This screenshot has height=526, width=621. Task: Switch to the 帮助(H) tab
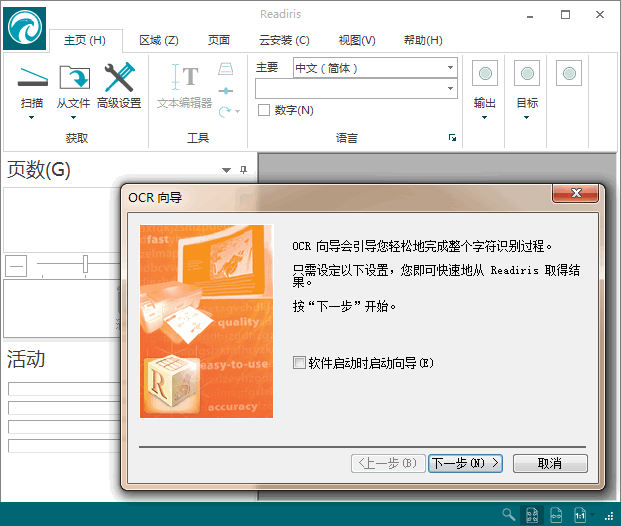tap(423, 40)
